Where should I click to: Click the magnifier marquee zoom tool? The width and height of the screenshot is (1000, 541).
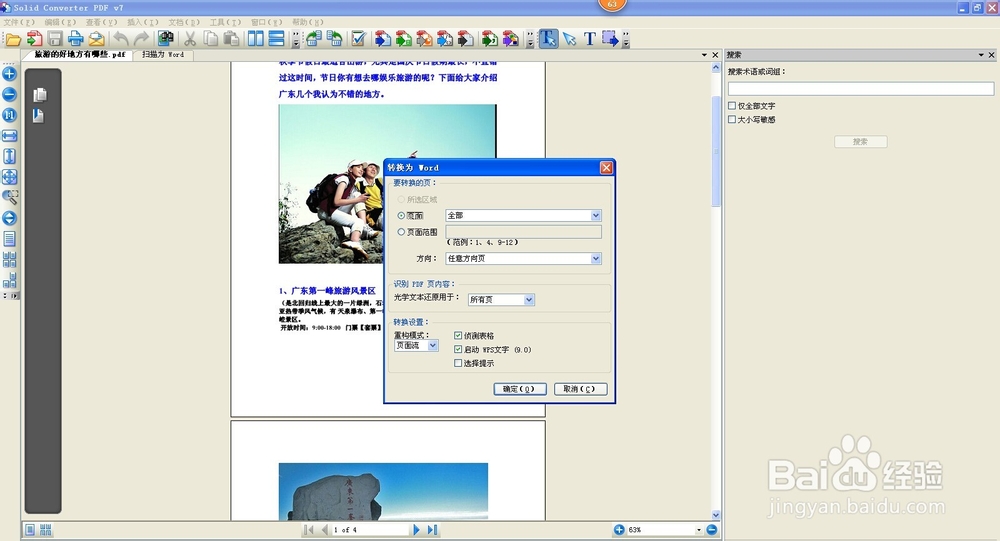[10, 197]
